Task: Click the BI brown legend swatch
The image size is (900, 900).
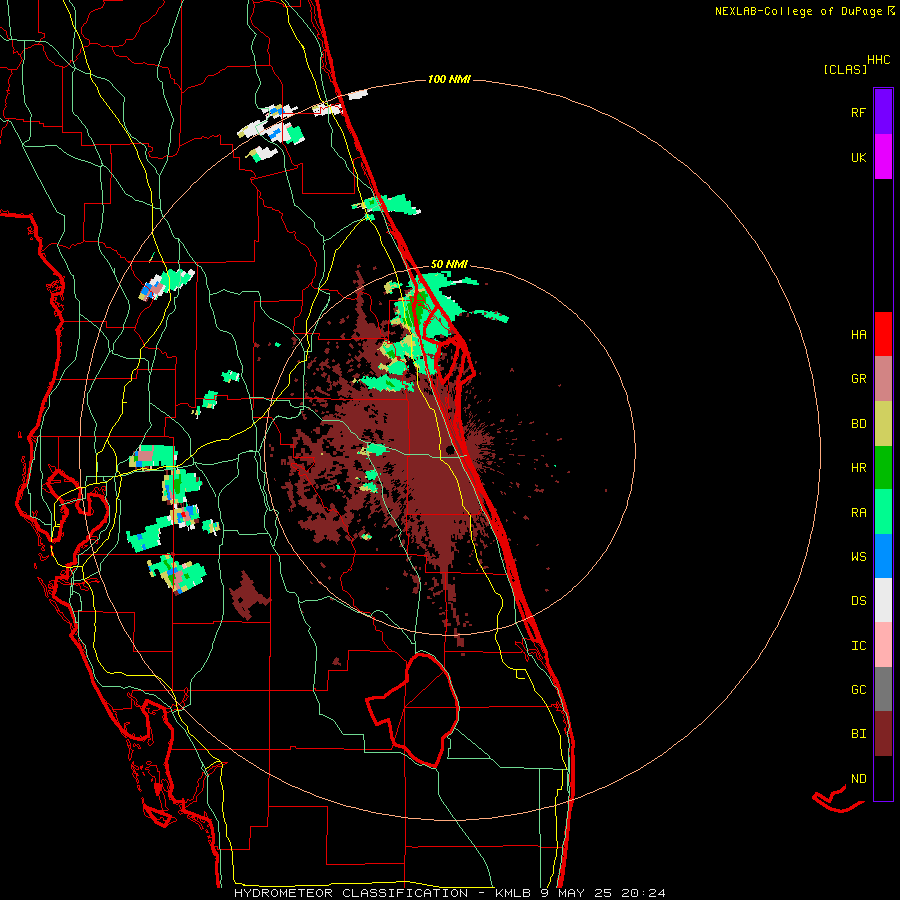Action: [x=883, y=734]
